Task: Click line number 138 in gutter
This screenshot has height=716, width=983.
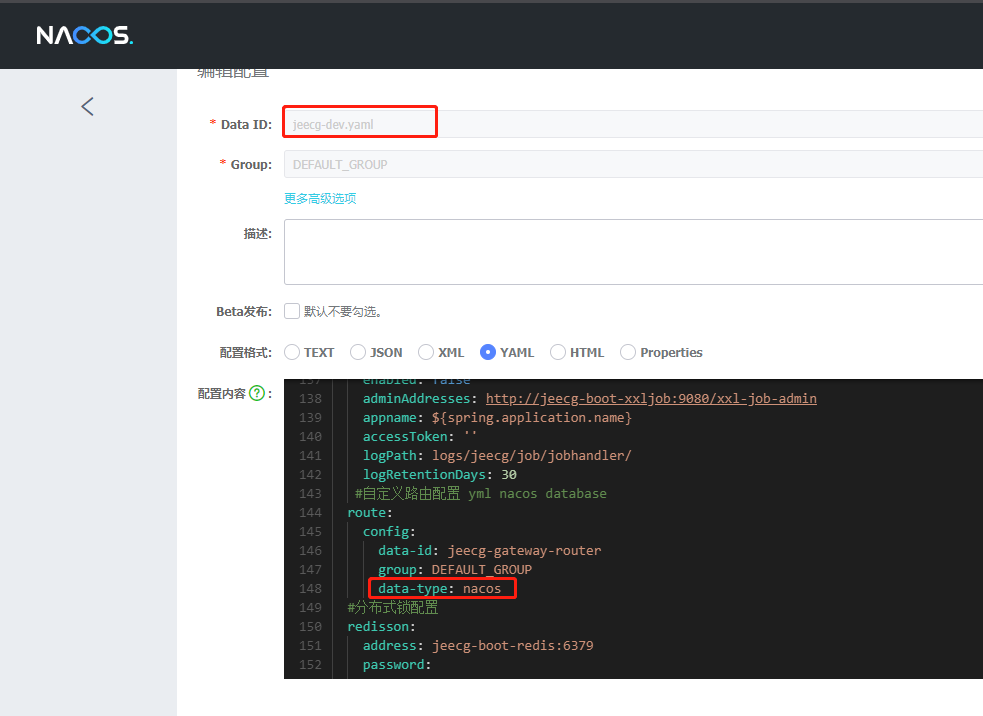Action: (310, 399)
